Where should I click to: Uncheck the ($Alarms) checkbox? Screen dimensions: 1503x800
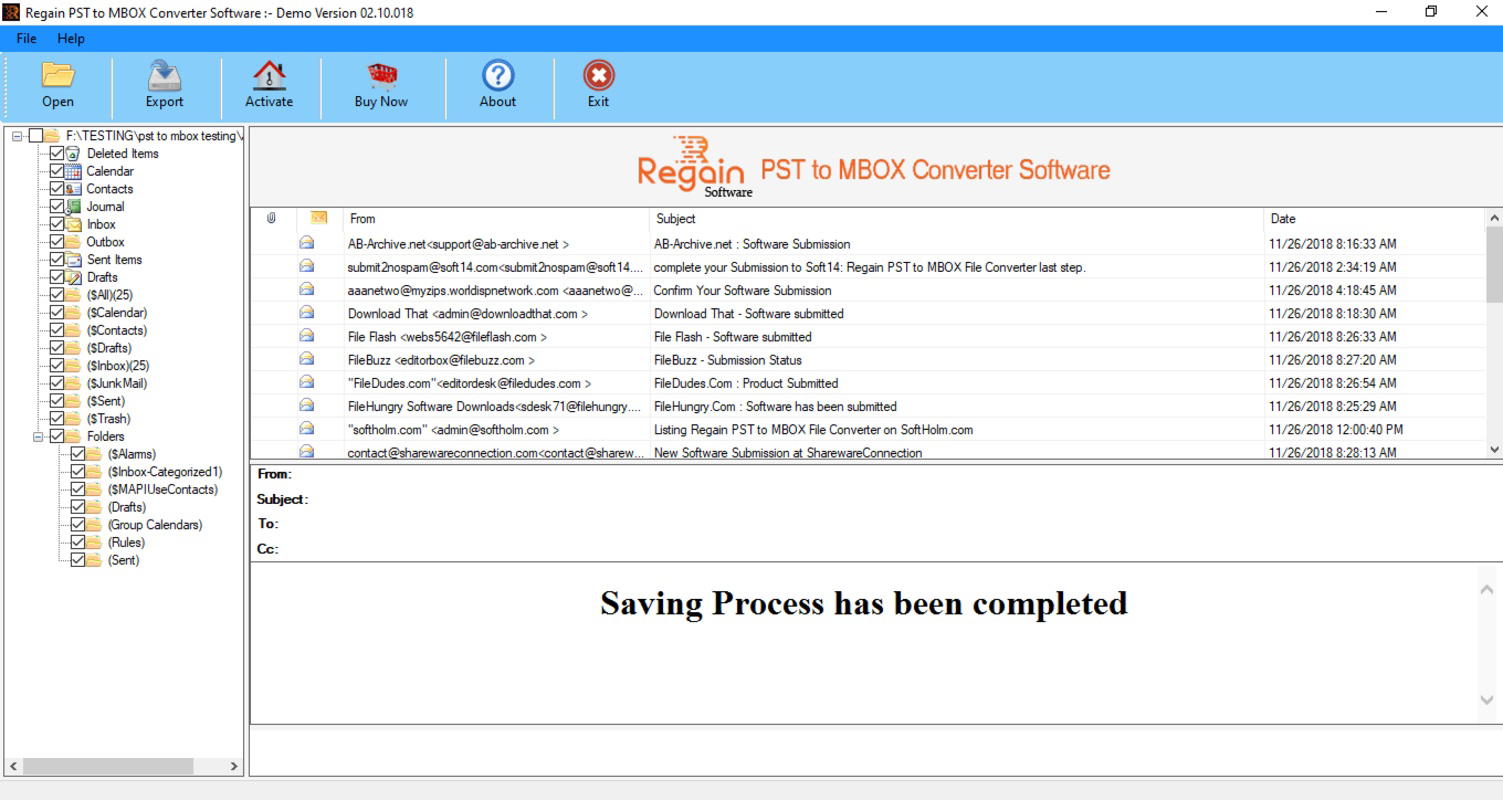click(x=78, y=455)
